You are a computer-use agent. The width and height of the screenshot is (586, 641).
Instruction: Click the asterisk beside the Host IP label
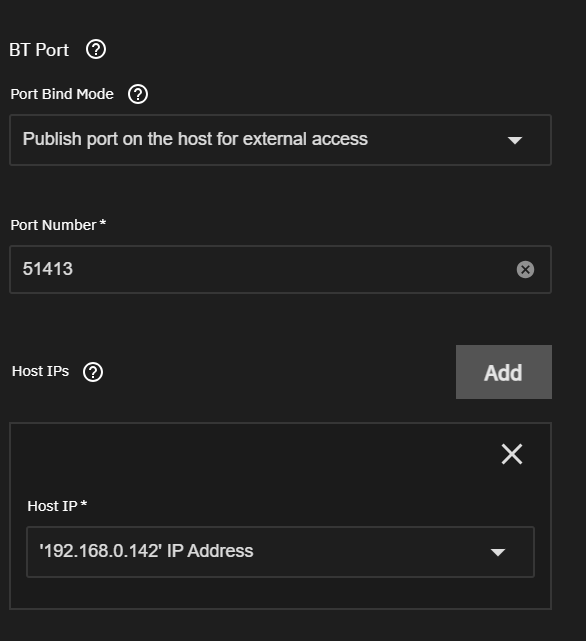pos(84,504)
